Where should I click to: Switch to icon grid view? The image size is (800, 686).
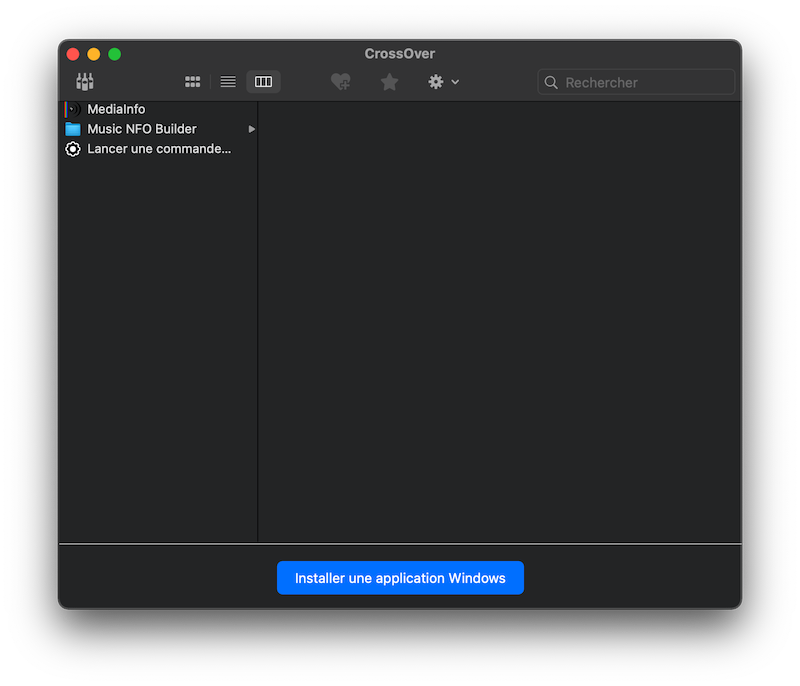192,82
